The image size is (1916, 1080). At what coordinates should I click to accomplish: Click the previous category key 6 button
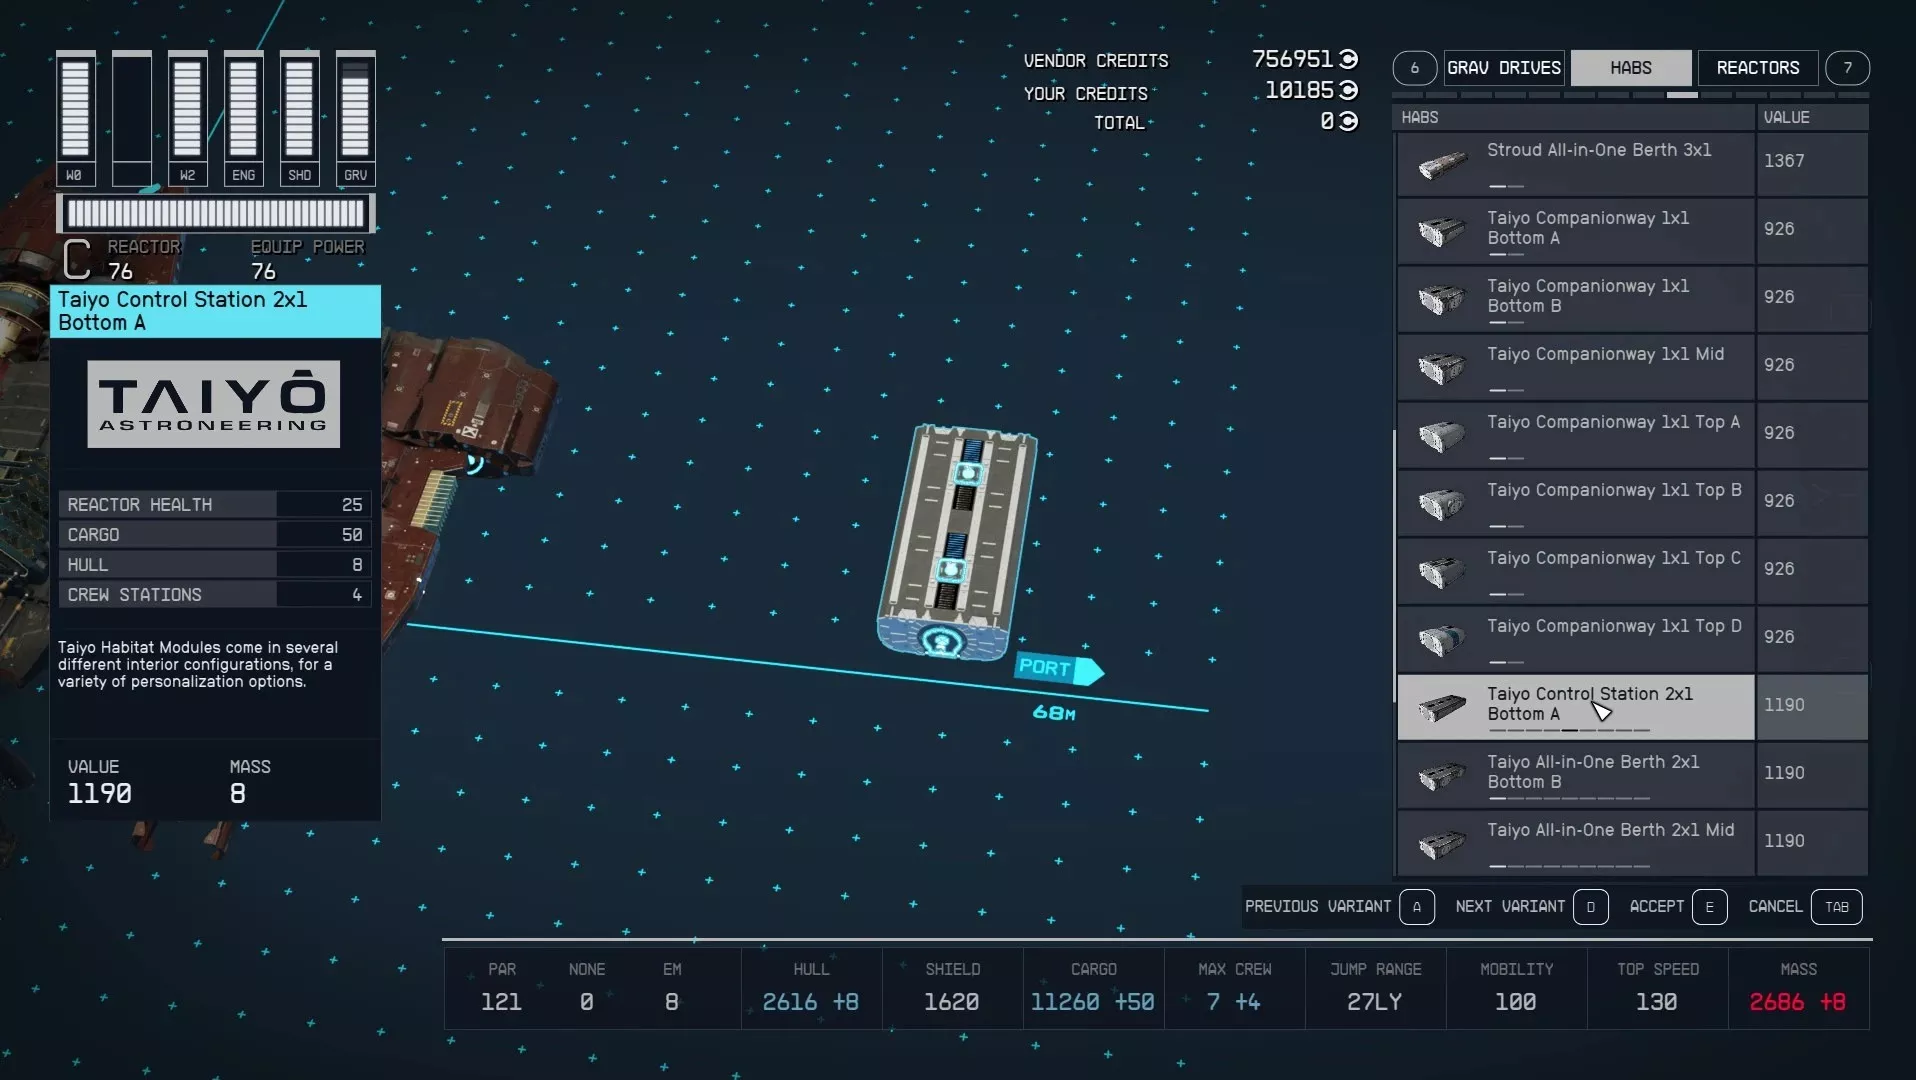point(1414,68)
